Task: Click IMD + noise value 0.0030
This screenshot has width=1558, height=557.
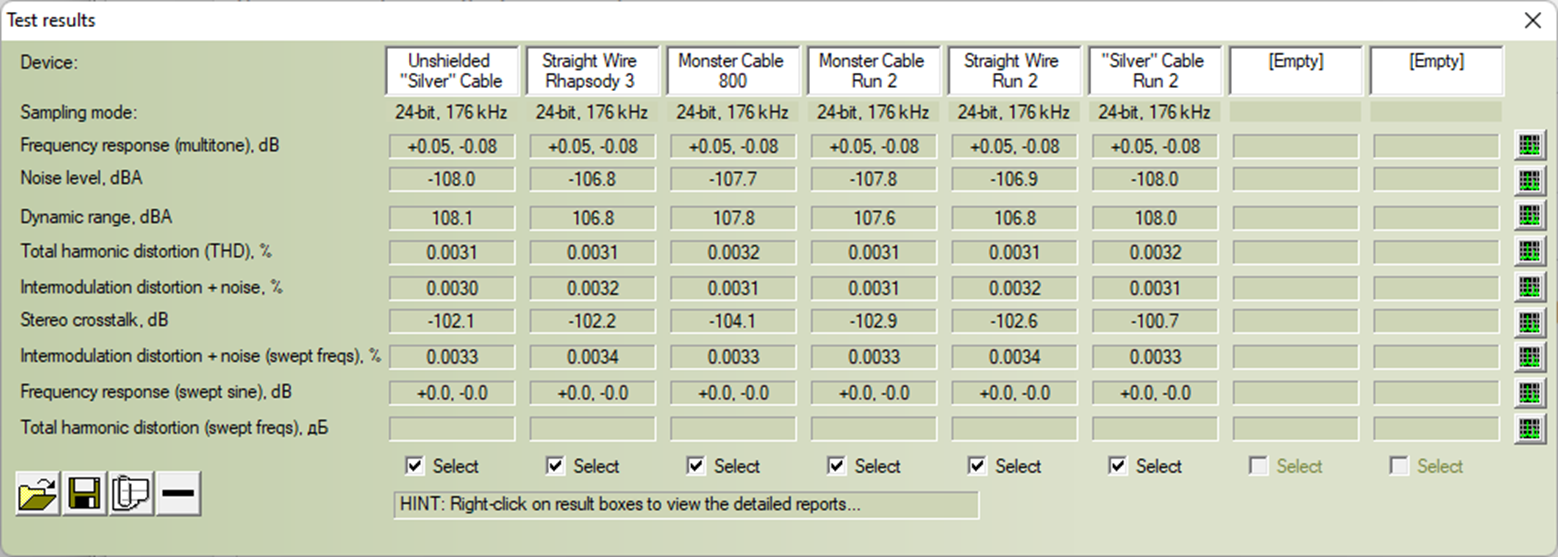Action: tap(452, 288)
